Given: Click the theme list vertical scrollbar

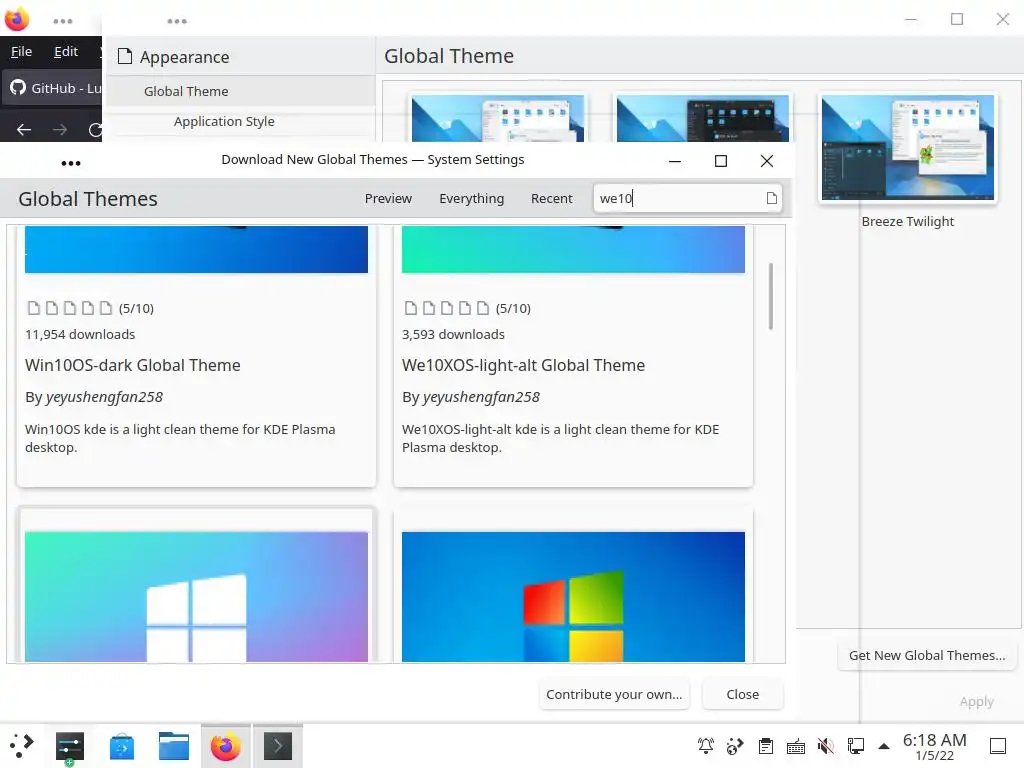Looking at the screenshot, I should pyautogui.click(x=771, y=296).
